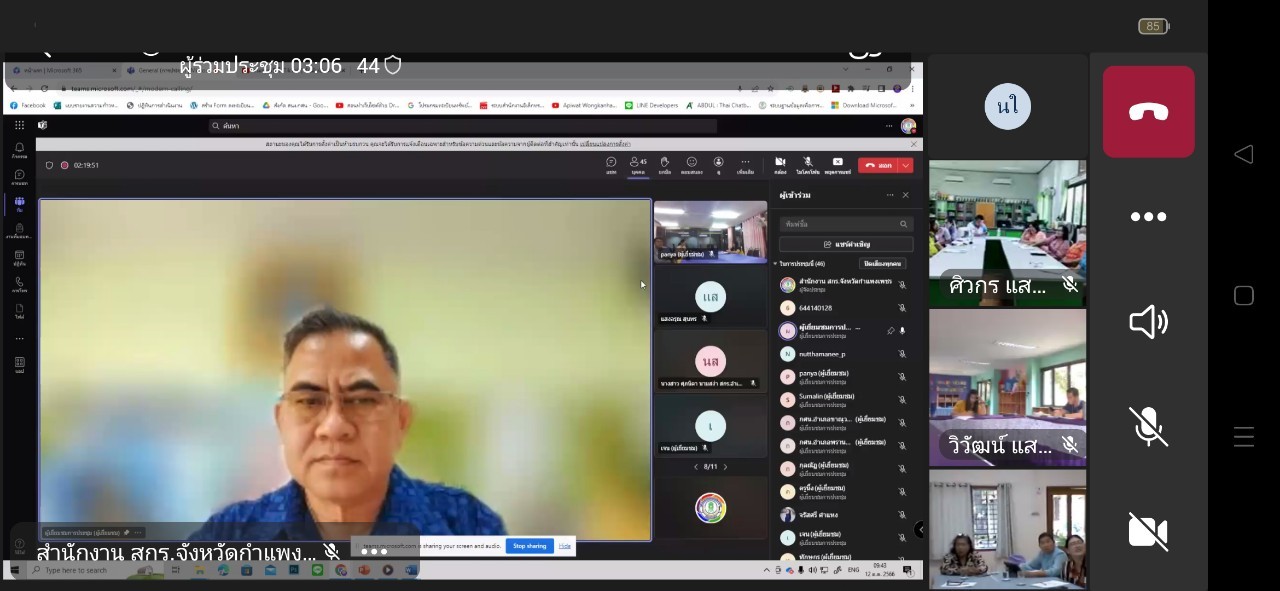Open the Activity bell in Teams sidebar
Viewport: 1280px width, 591px height.
tap(19, 150)
